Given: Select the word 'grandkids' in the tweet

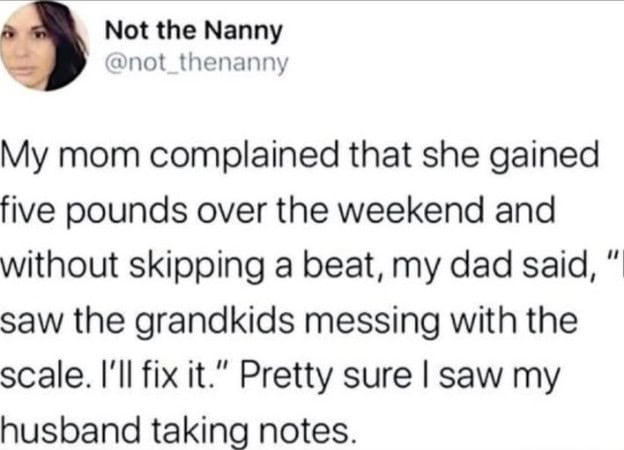Looking at the screenshot, I should (x=216, y=321).
